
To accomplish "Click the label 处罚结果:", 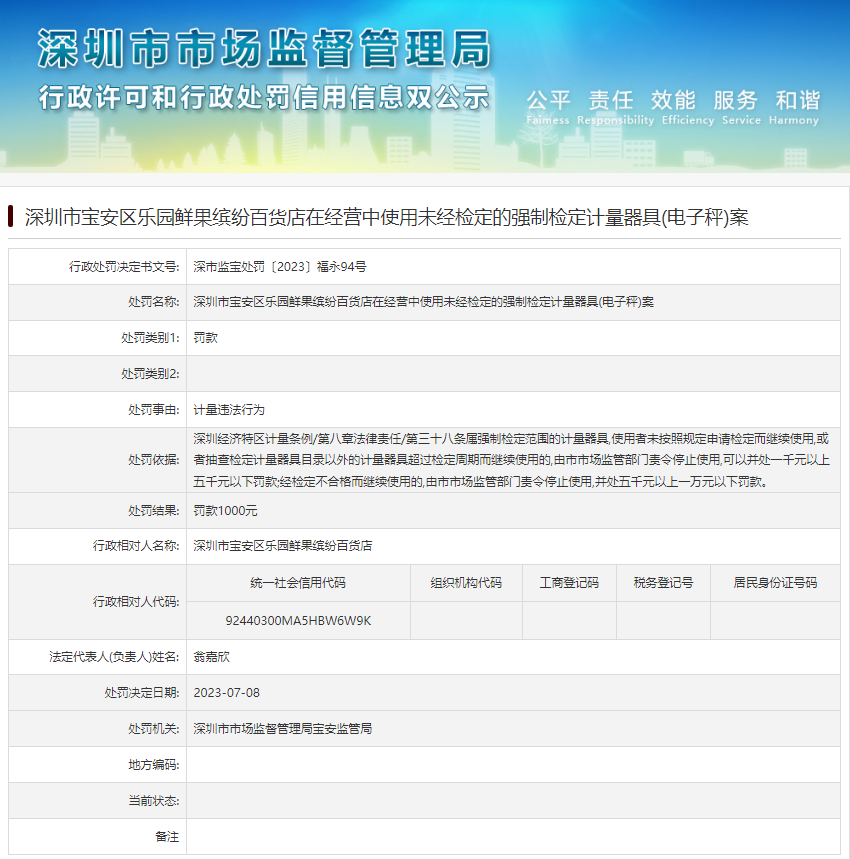I will [x=154, y=511].
